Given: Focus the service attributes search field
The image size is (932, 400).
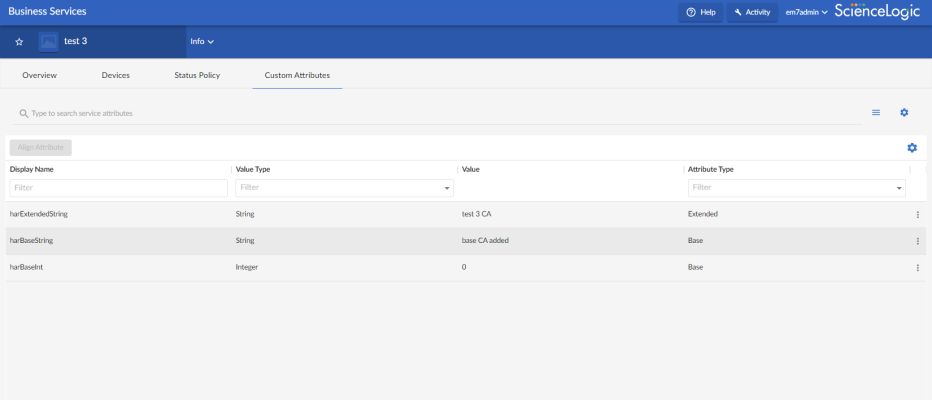Looking at the screenshot, I should (440, 113).
